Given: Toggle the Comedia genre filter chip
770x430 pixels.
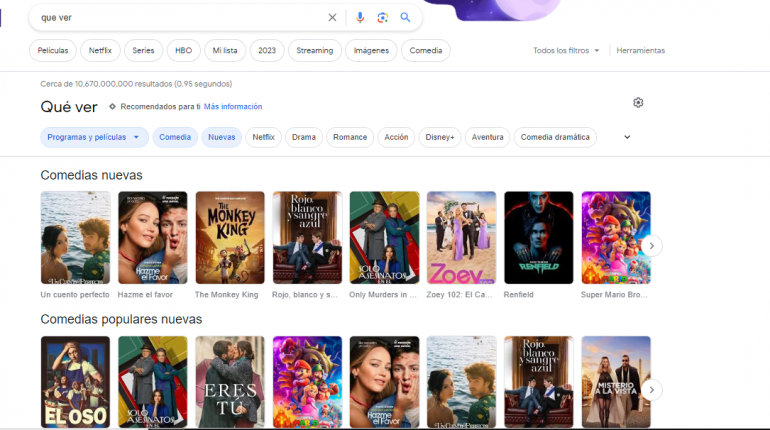Looking at the screenshot, I should pyautogui.click(x=175, y=137).
